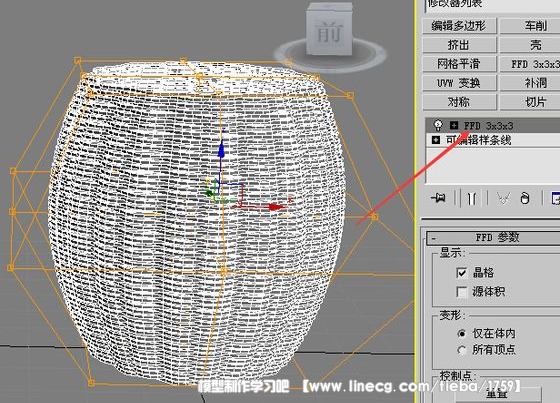Click the Pin Stack pushpin icon
560x403 pixels.
[x=438, y=198]
